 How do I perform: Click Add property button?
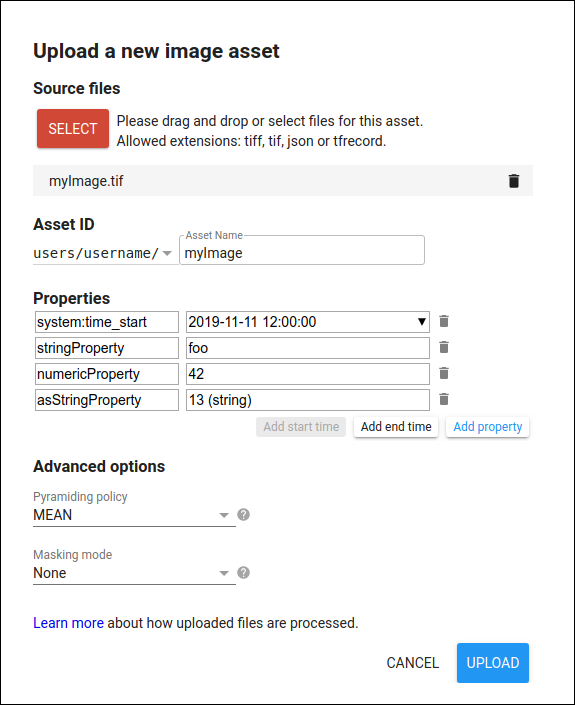coord(487,427)
